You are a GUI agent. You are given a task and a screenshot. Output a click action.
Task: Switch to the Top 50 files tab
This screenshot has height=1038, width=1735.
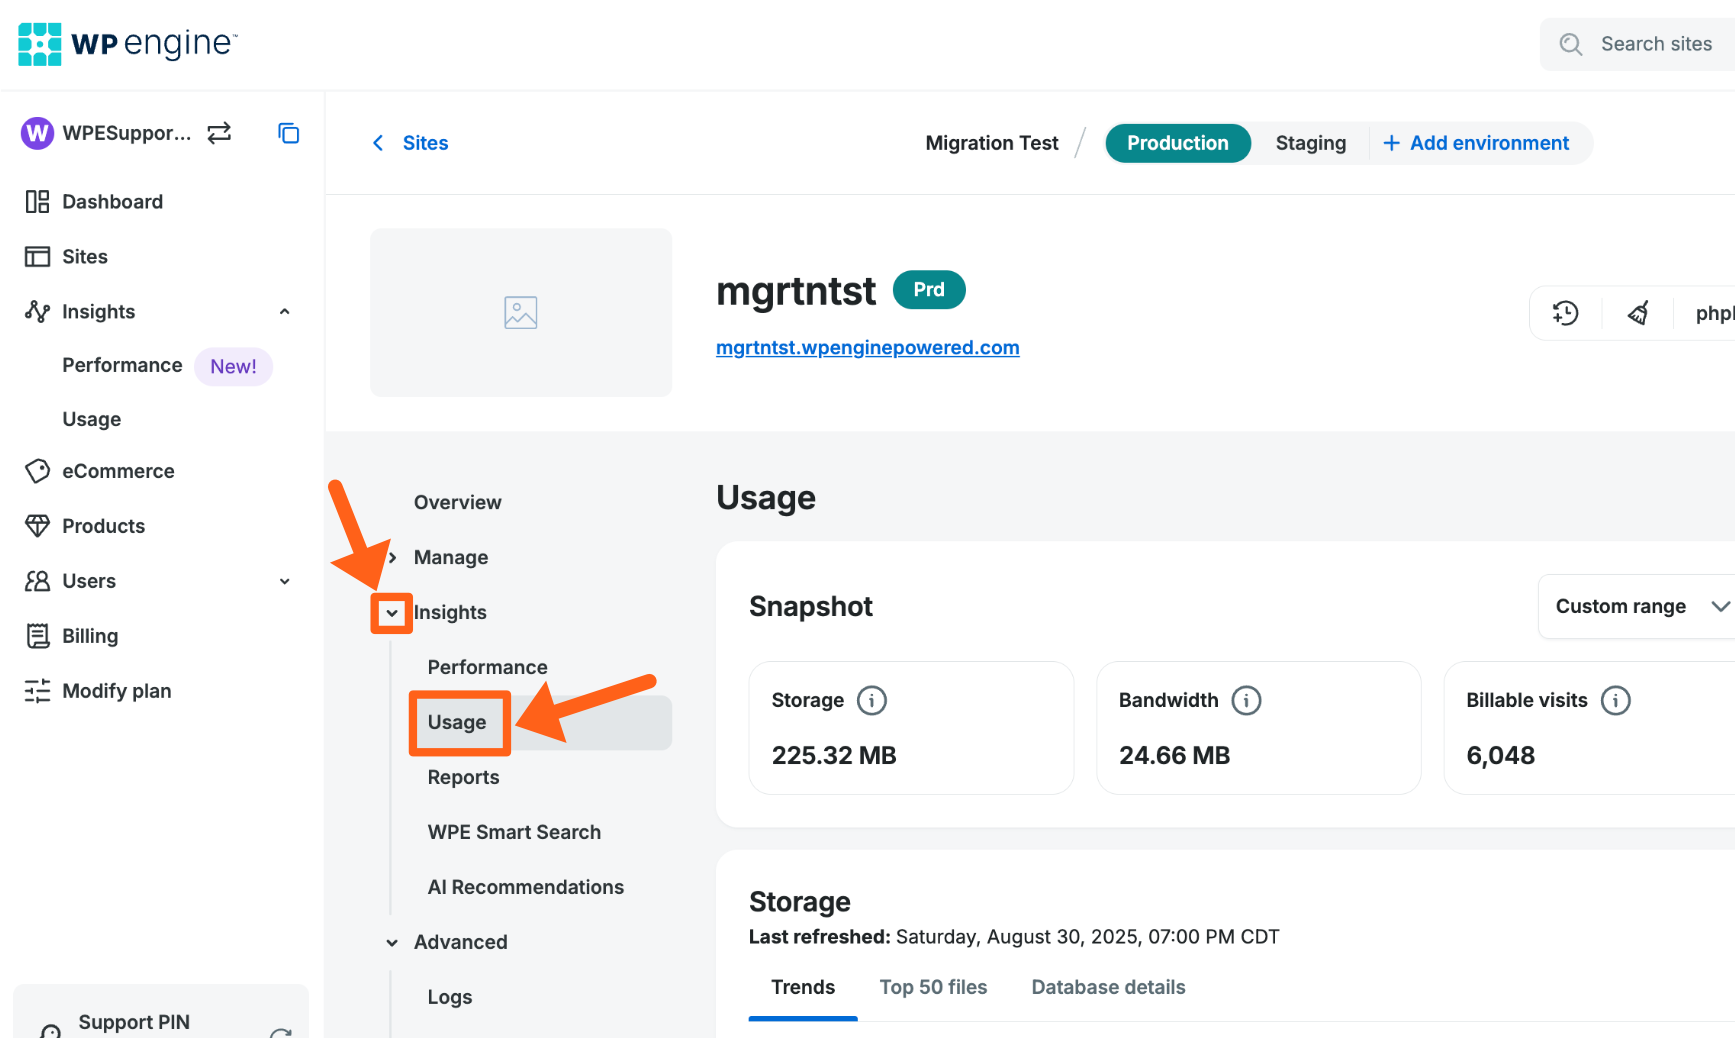point(933,987)
